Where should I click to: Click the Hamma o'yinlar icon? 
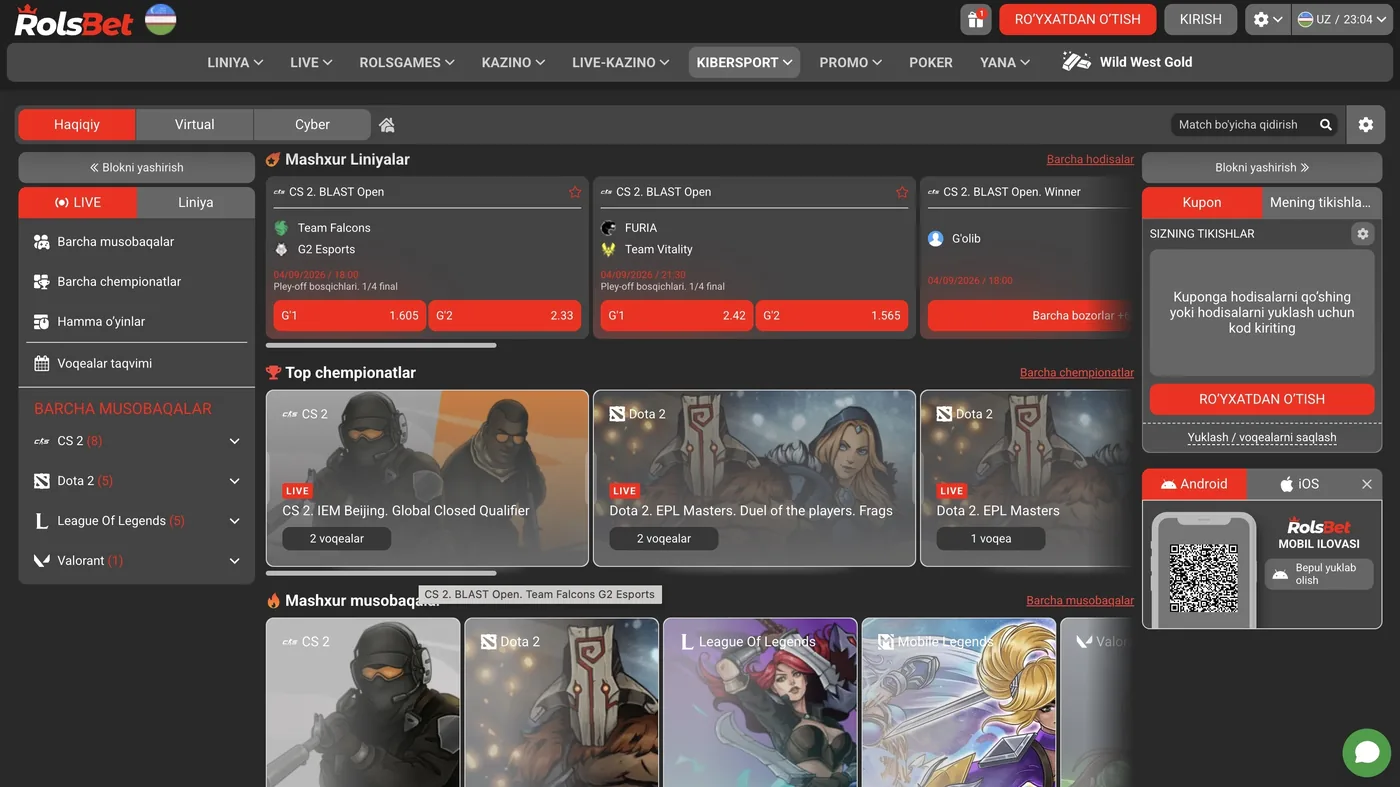click(41, 322)
